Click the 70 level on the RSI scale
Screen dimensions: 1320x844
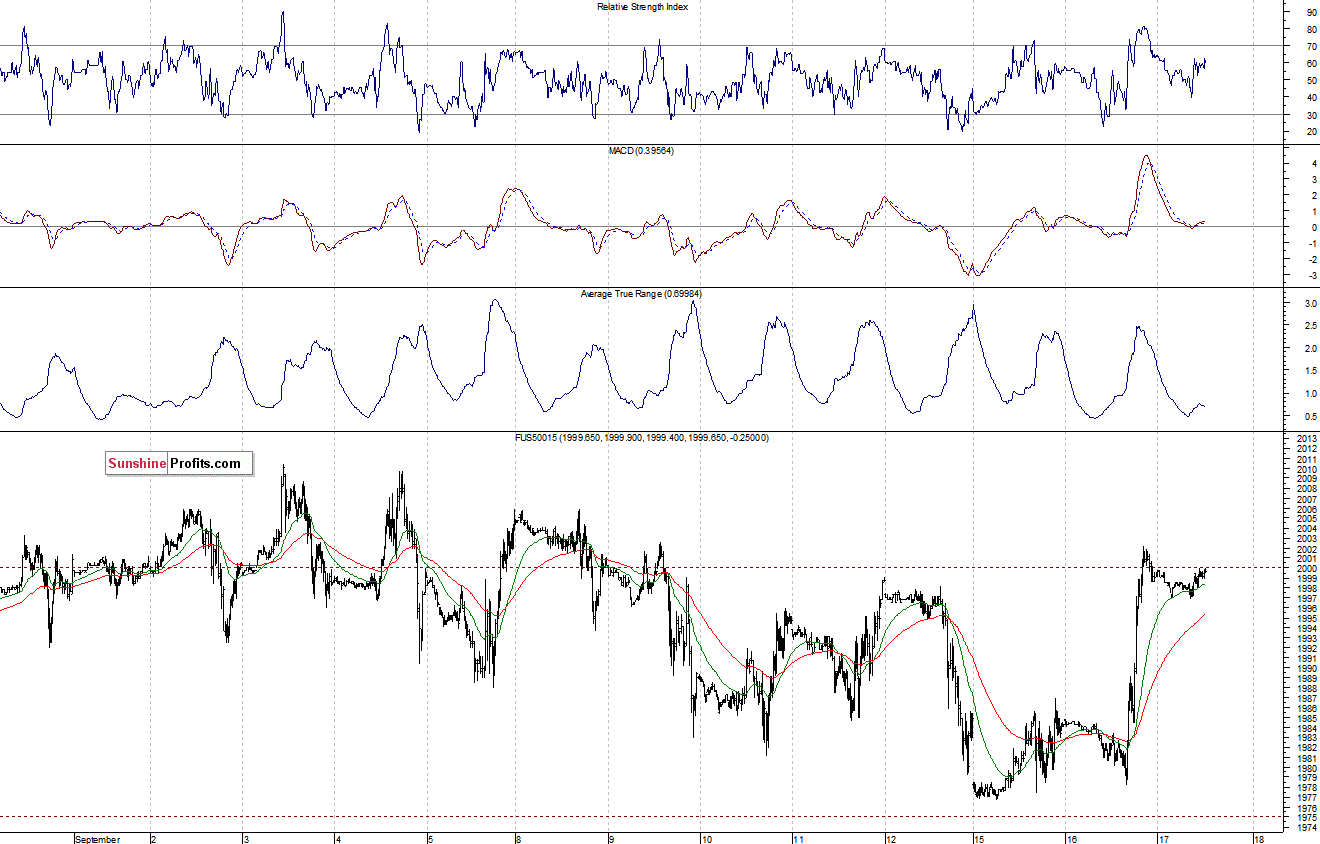[x=1311, y=46]
